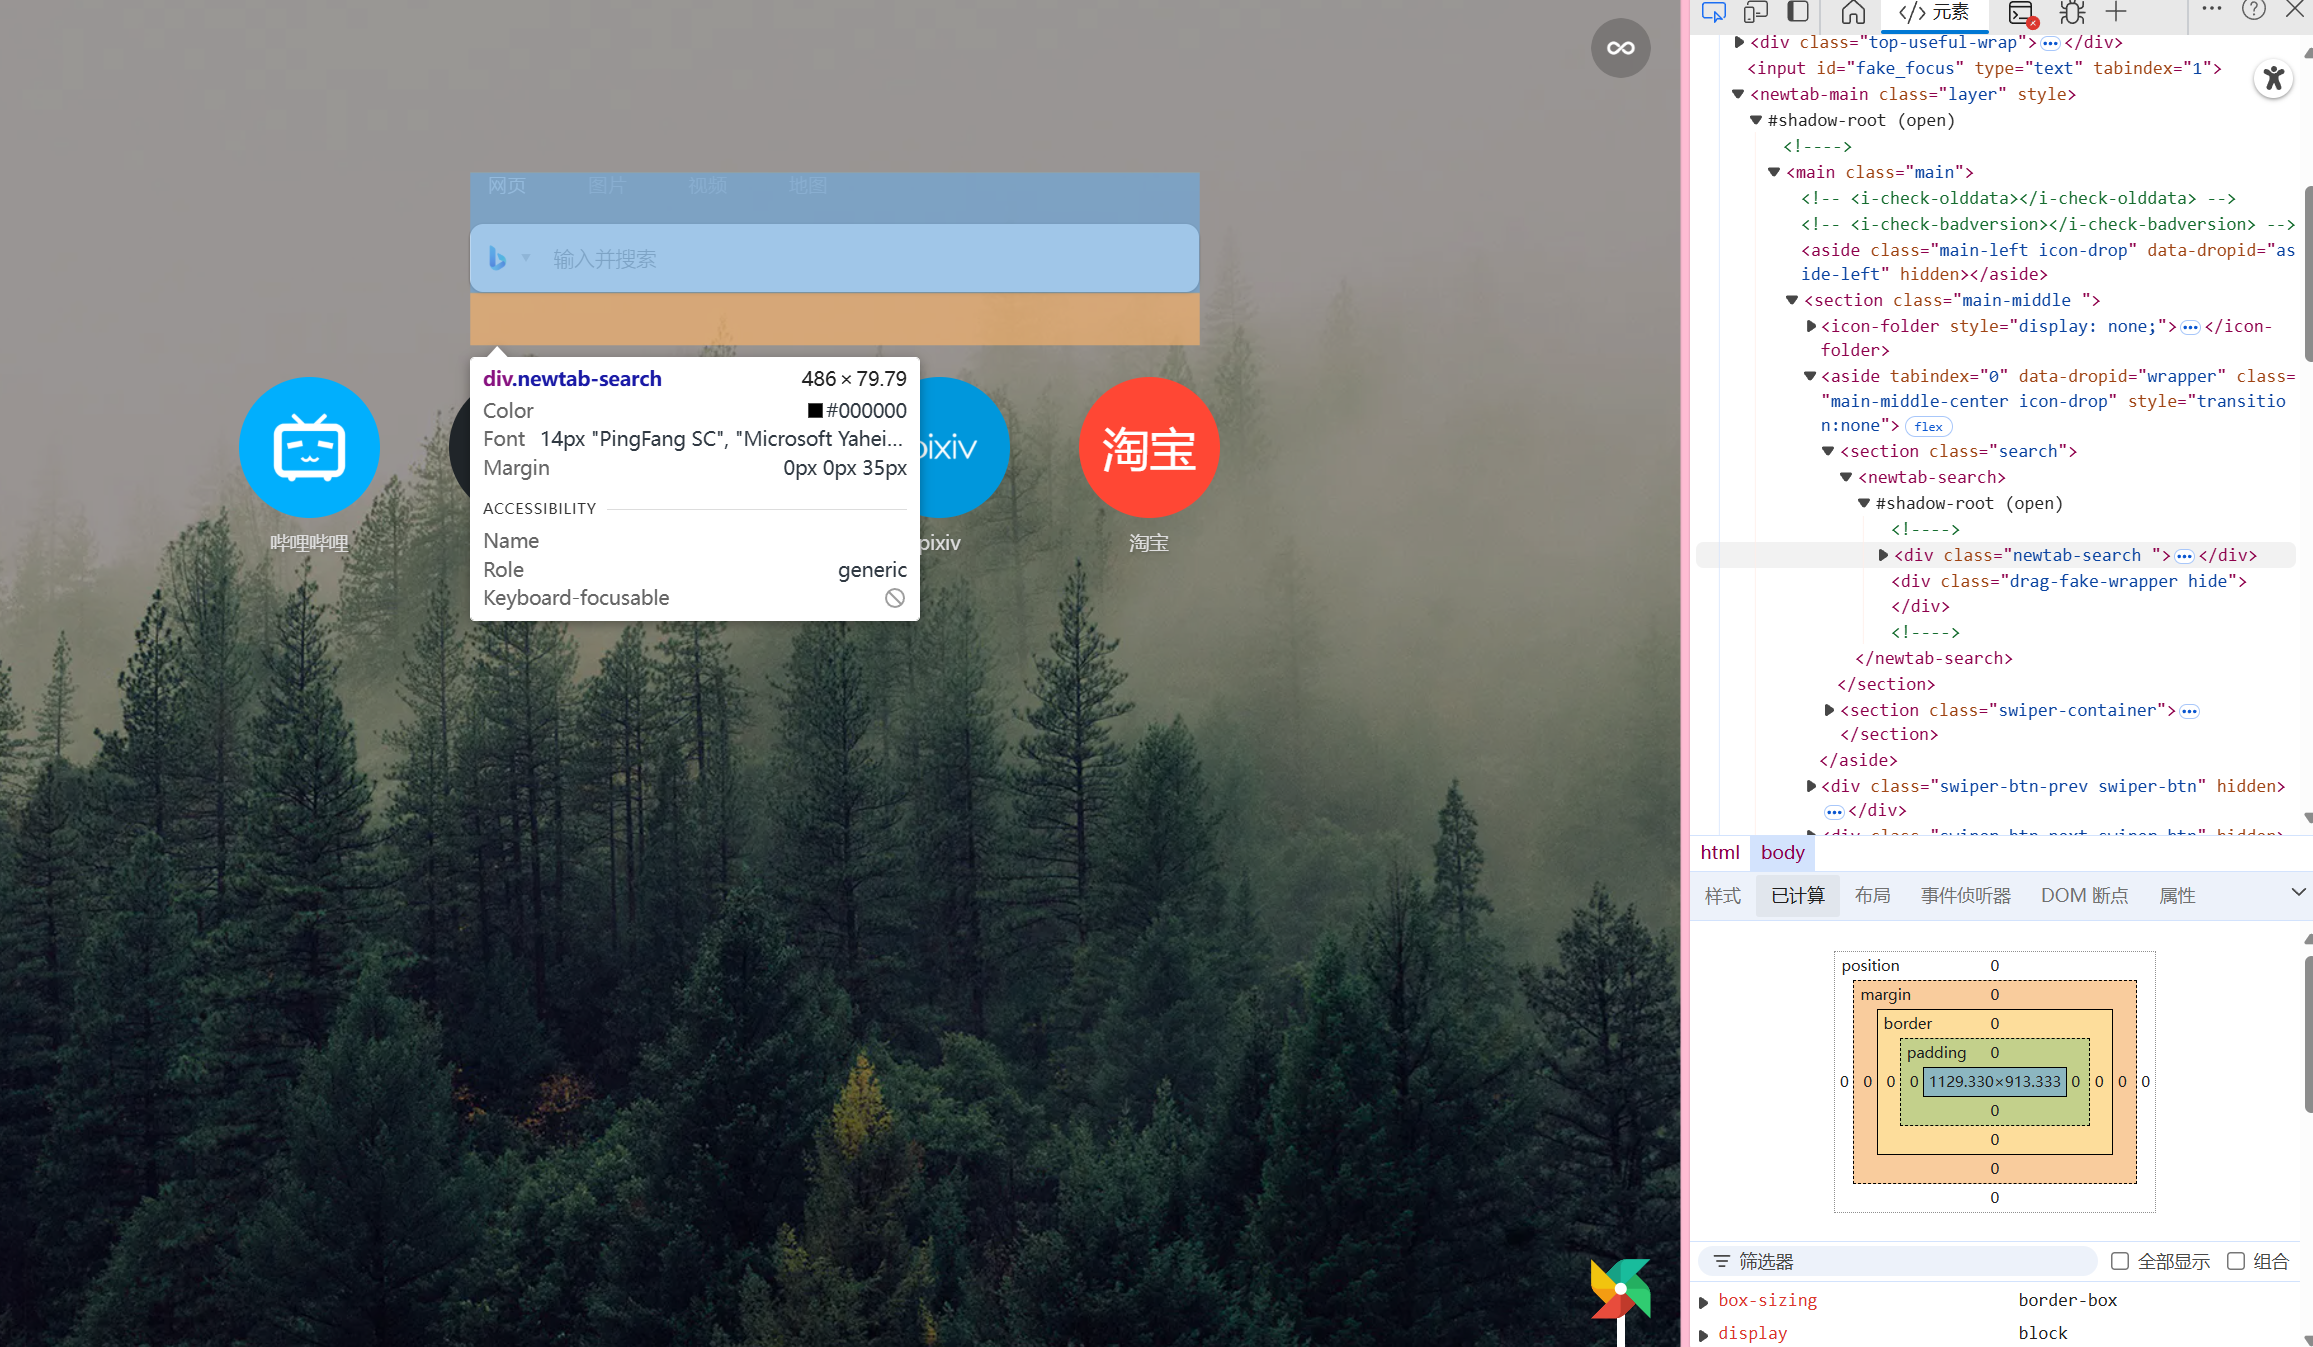
Task: Open the Taobao shortcut icon
Action: pos(1148,447)
